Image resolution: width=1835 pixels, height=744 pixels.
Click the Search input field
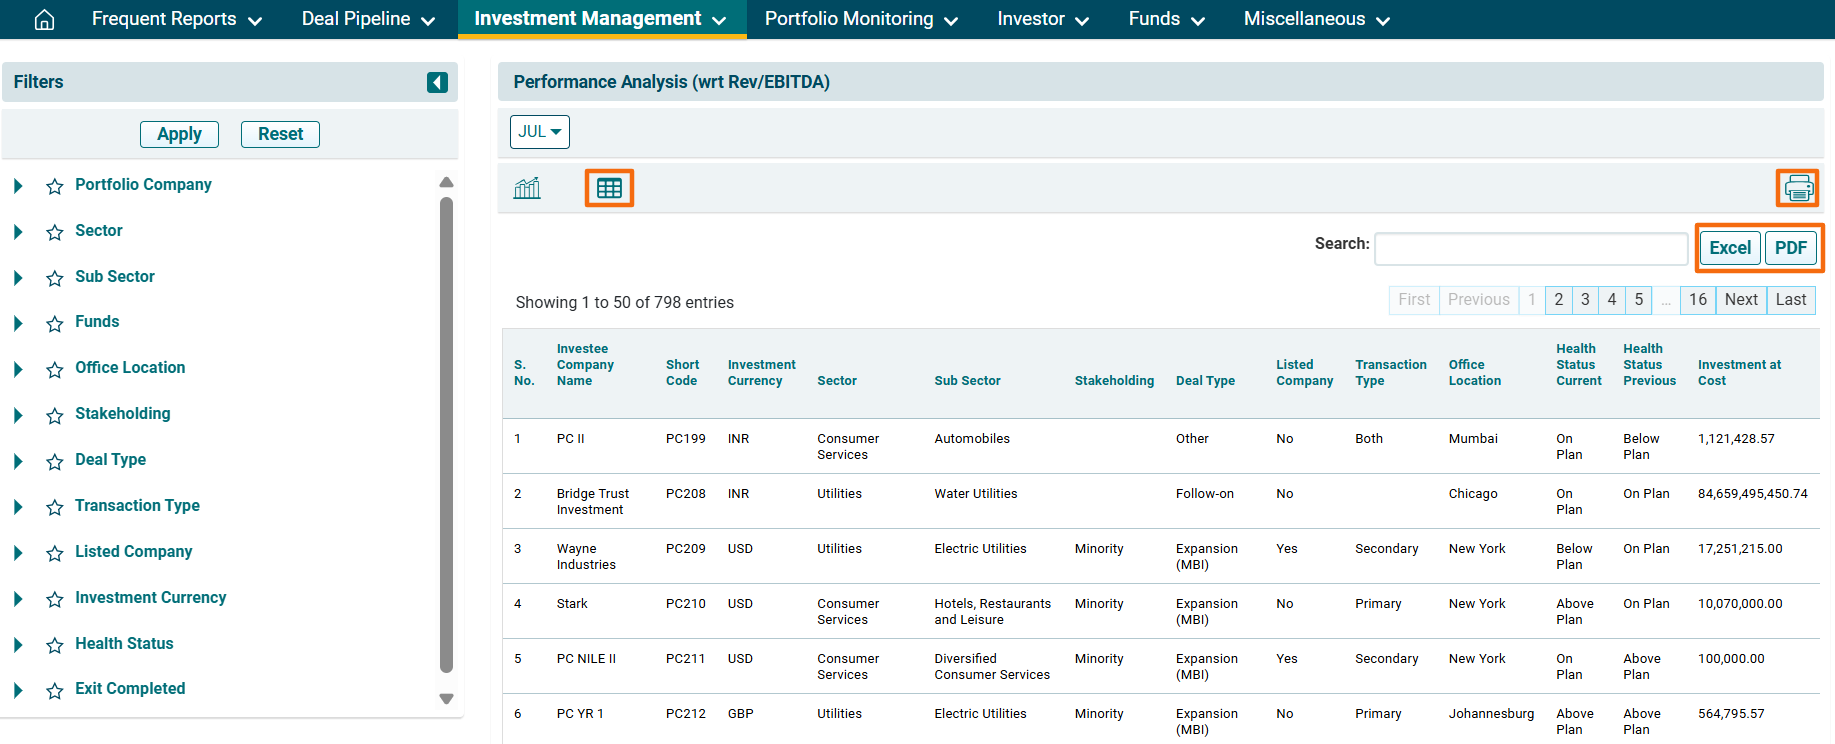[x=1530, y=248]
